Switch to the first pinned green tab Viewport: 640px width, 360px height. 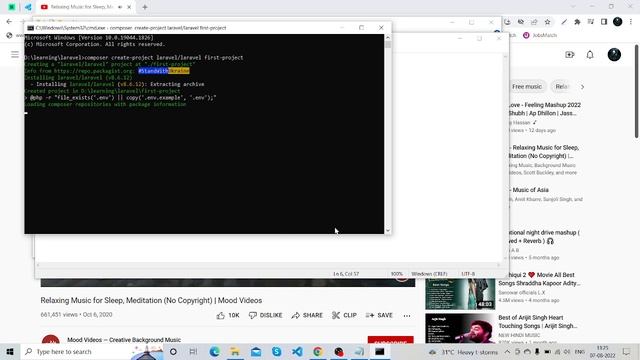12,7
